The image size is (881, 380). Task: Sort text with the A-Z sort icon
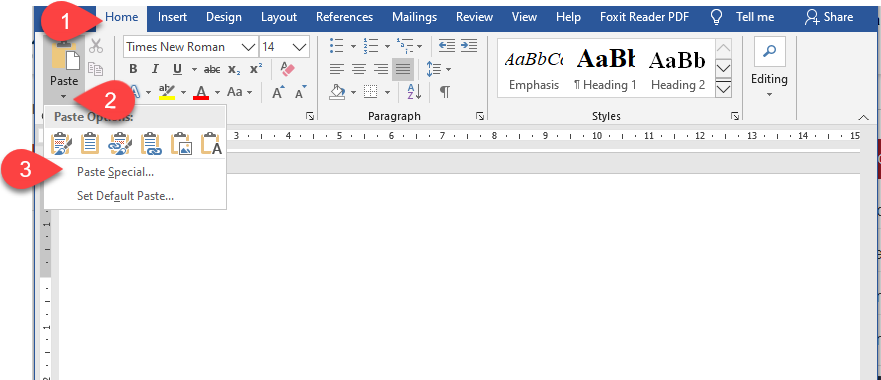point(414,92)
